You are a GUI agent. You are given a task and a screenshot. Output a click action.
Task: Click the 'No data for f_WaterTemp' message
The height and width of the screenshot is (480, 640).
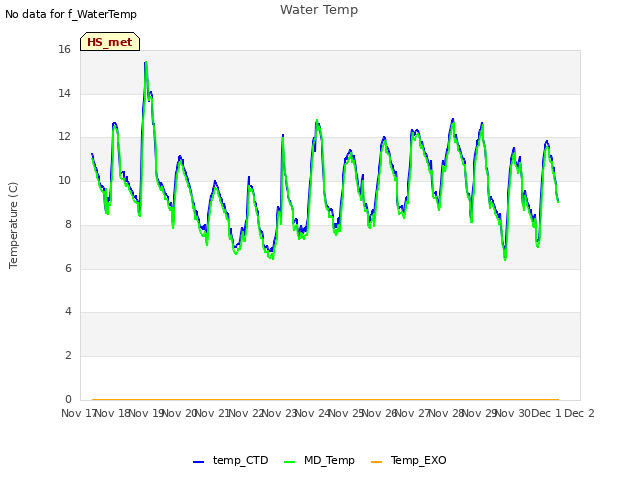pos(71,14)
